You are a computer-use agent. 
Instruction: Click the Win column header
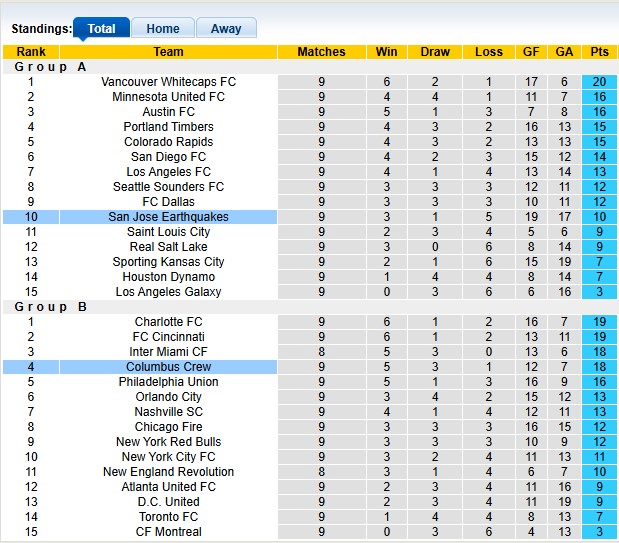click(x=386, y=52)
